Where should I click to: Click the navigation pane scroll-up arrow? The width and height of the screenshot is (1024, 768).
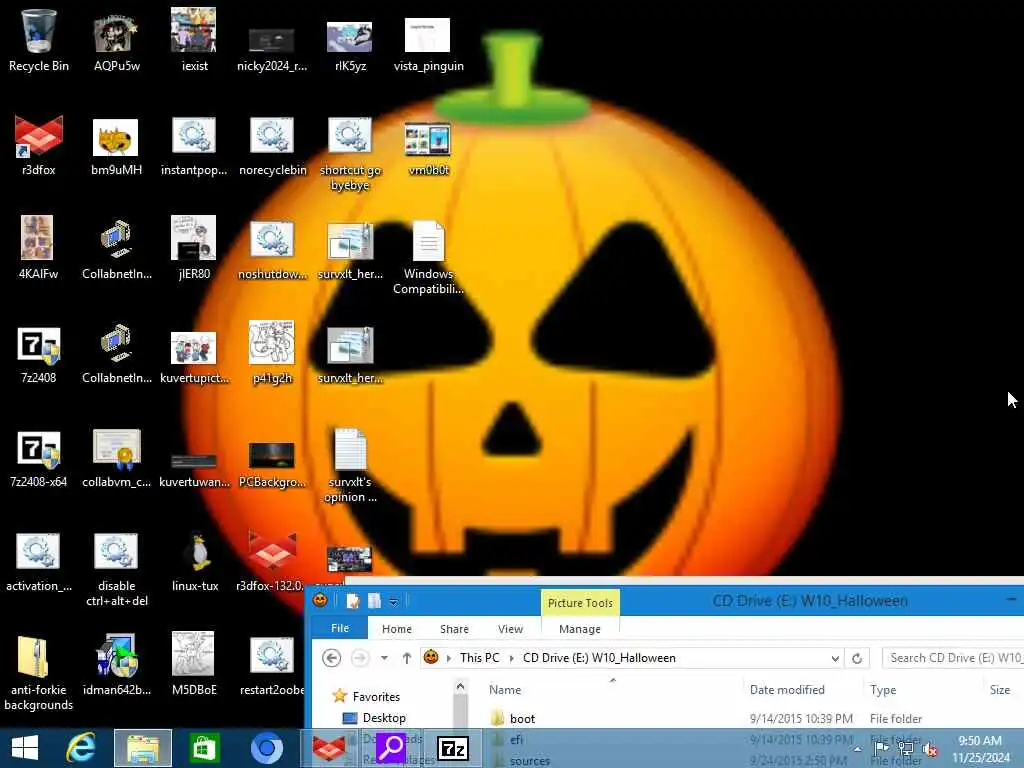click(460, 686)
